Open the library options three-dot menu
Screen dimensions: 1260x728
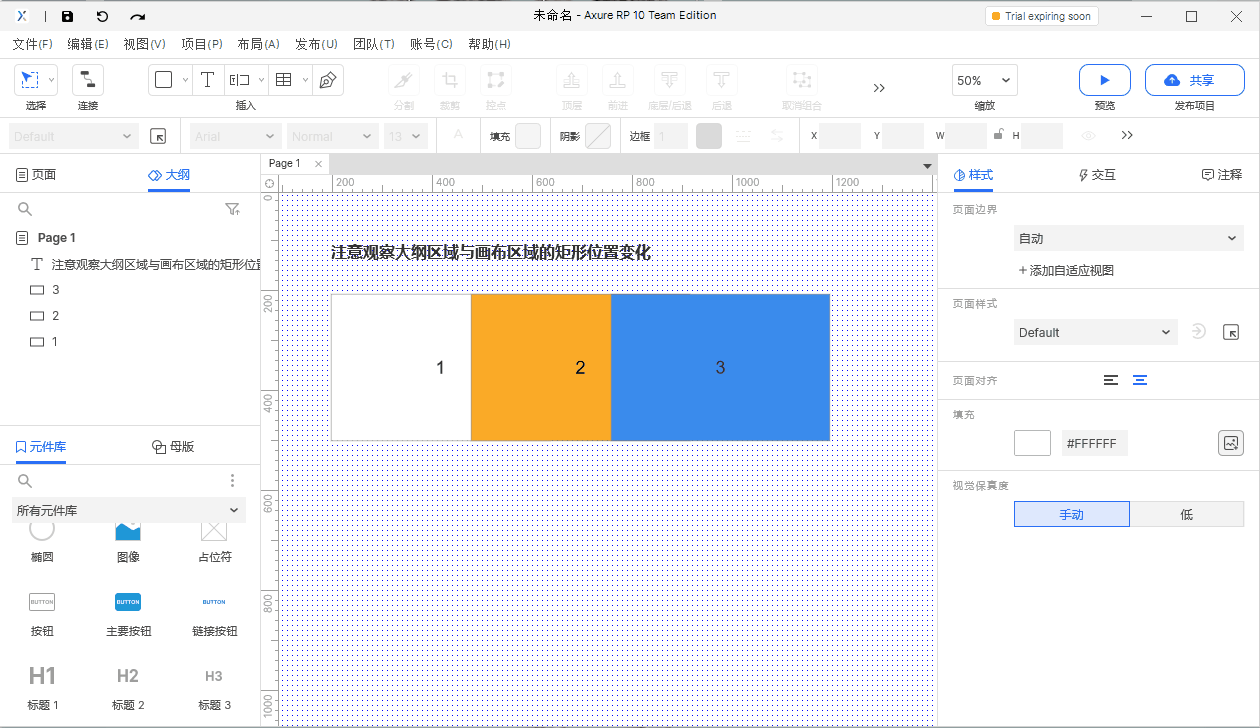tap(233, 481)
